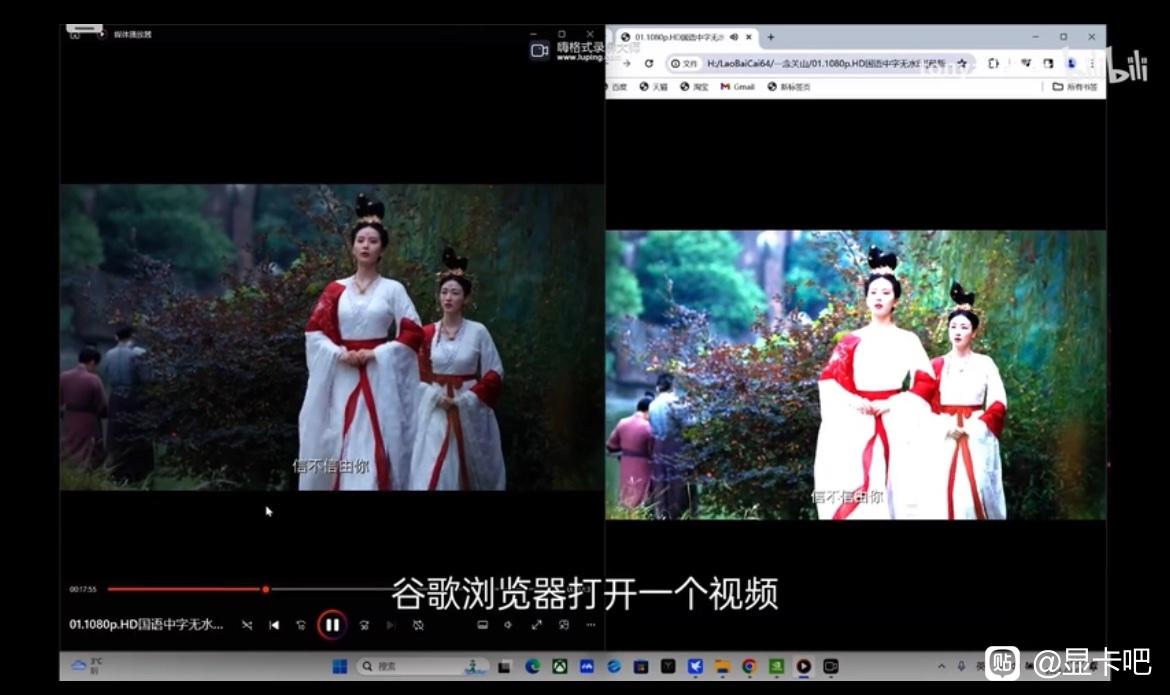Switch media player to mini player view
1170x695 pixels.
click(x=563, y=625)
